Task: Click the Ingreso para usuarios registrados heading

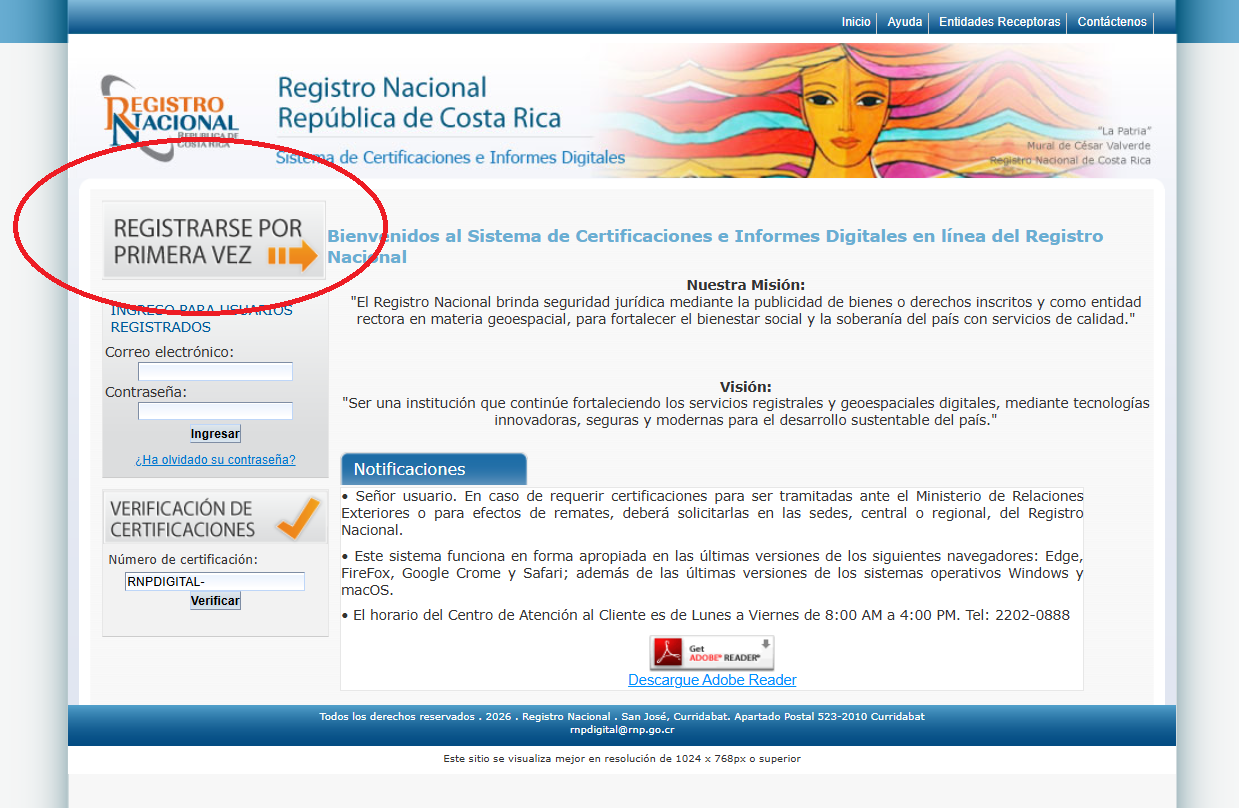Action: tap(202, 318)
